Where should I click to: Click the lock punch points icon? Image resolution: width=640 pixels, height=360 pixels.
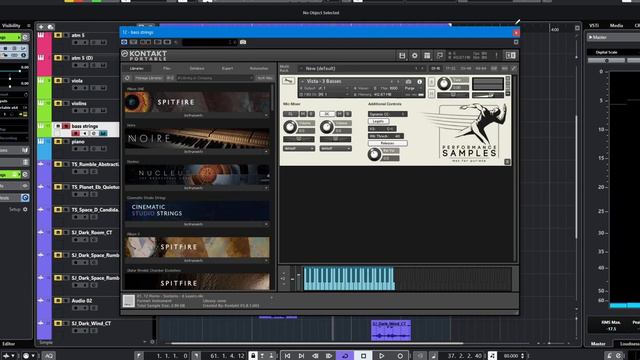253,356
